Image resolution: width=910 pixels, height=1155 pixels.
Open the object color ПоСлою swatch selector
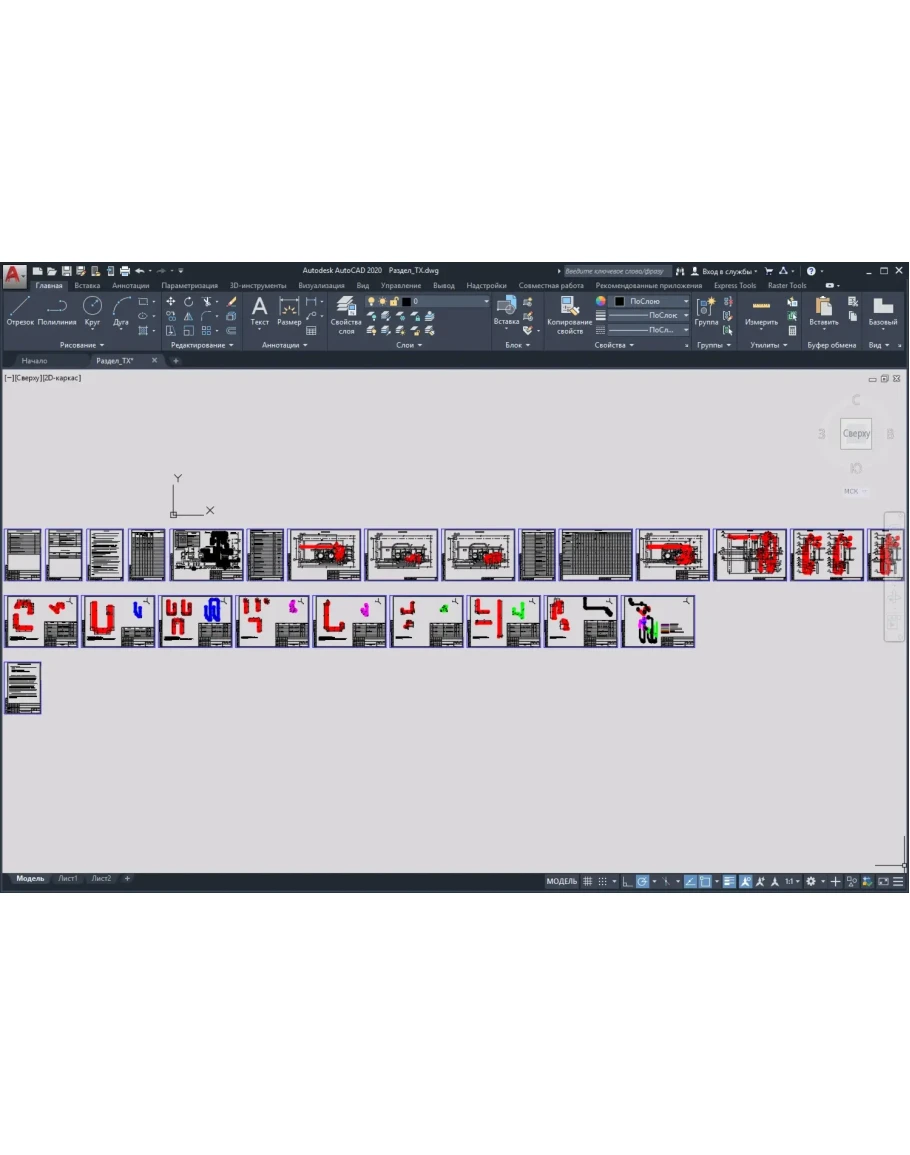[651, 301]
